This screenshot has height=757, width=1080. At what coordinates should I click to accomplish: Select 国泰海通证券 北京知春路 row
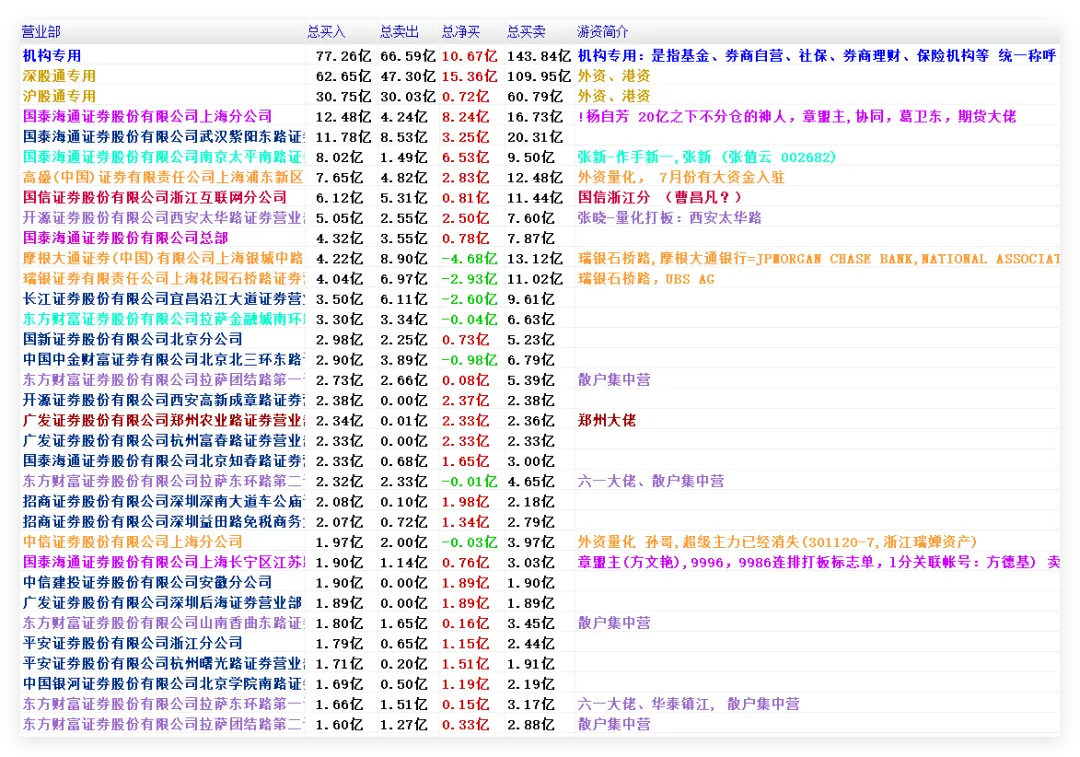(x=163, y=461)
